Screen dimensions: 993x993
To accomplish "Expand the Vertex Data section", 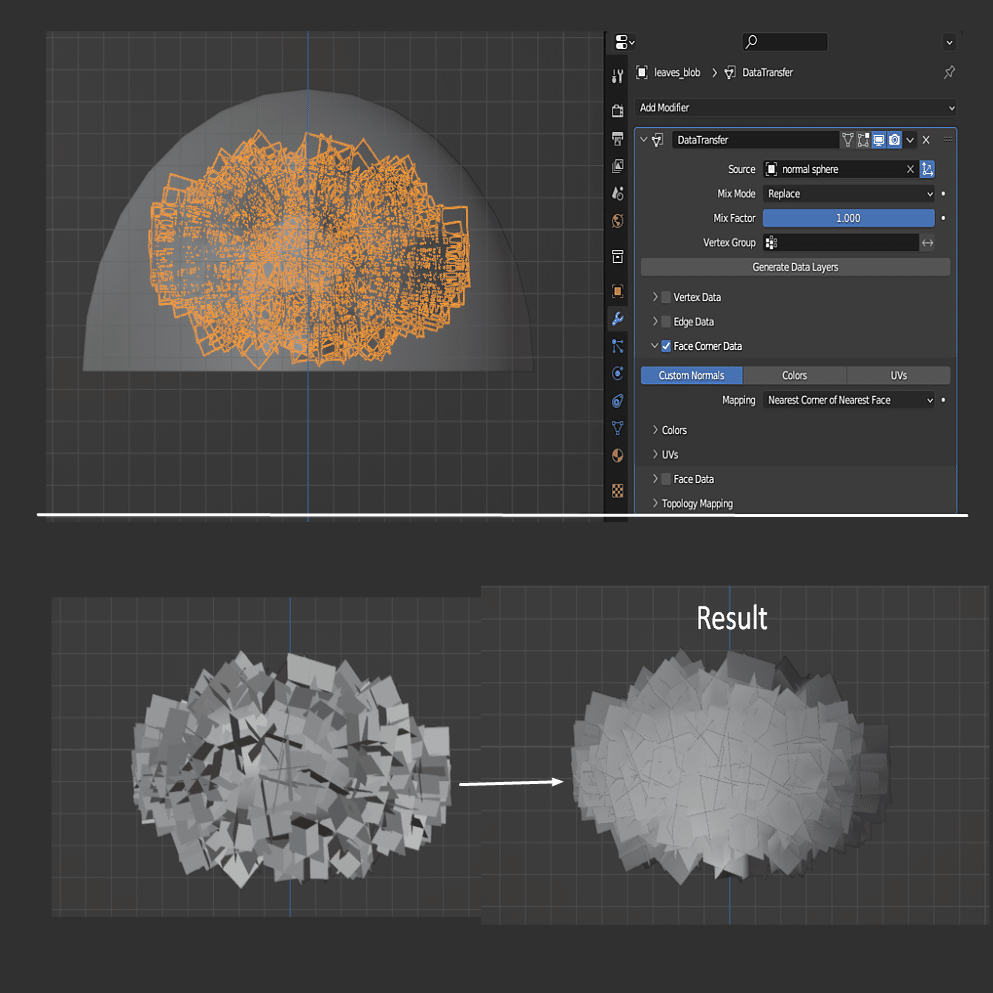I will (x=655, y=297).
